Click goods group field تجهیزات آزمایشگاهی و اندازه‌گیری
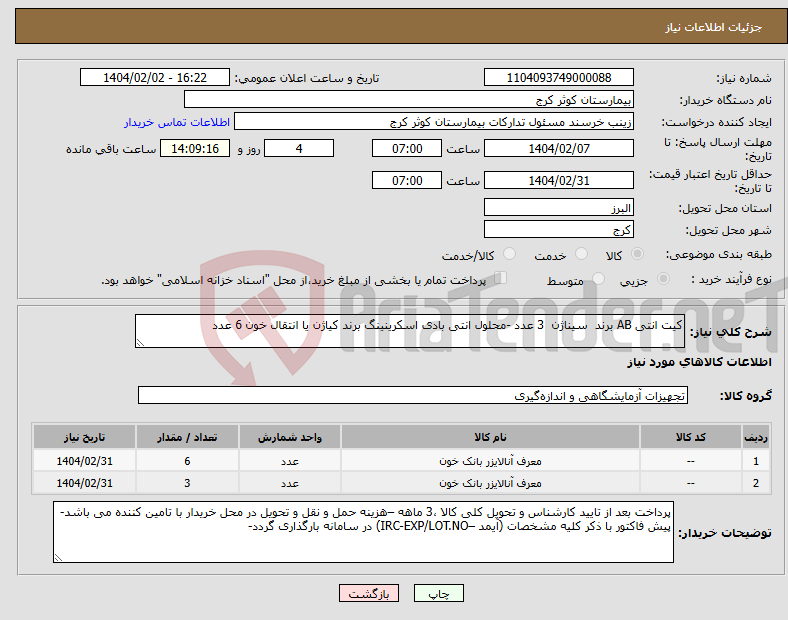Screen dimensions: 788x620 [413, 395]
